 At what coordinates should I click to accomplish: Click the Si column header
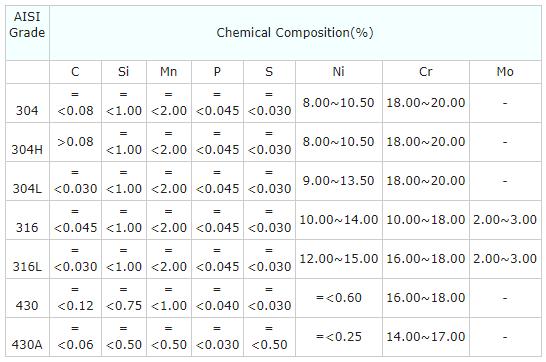[x=124, y=72]
